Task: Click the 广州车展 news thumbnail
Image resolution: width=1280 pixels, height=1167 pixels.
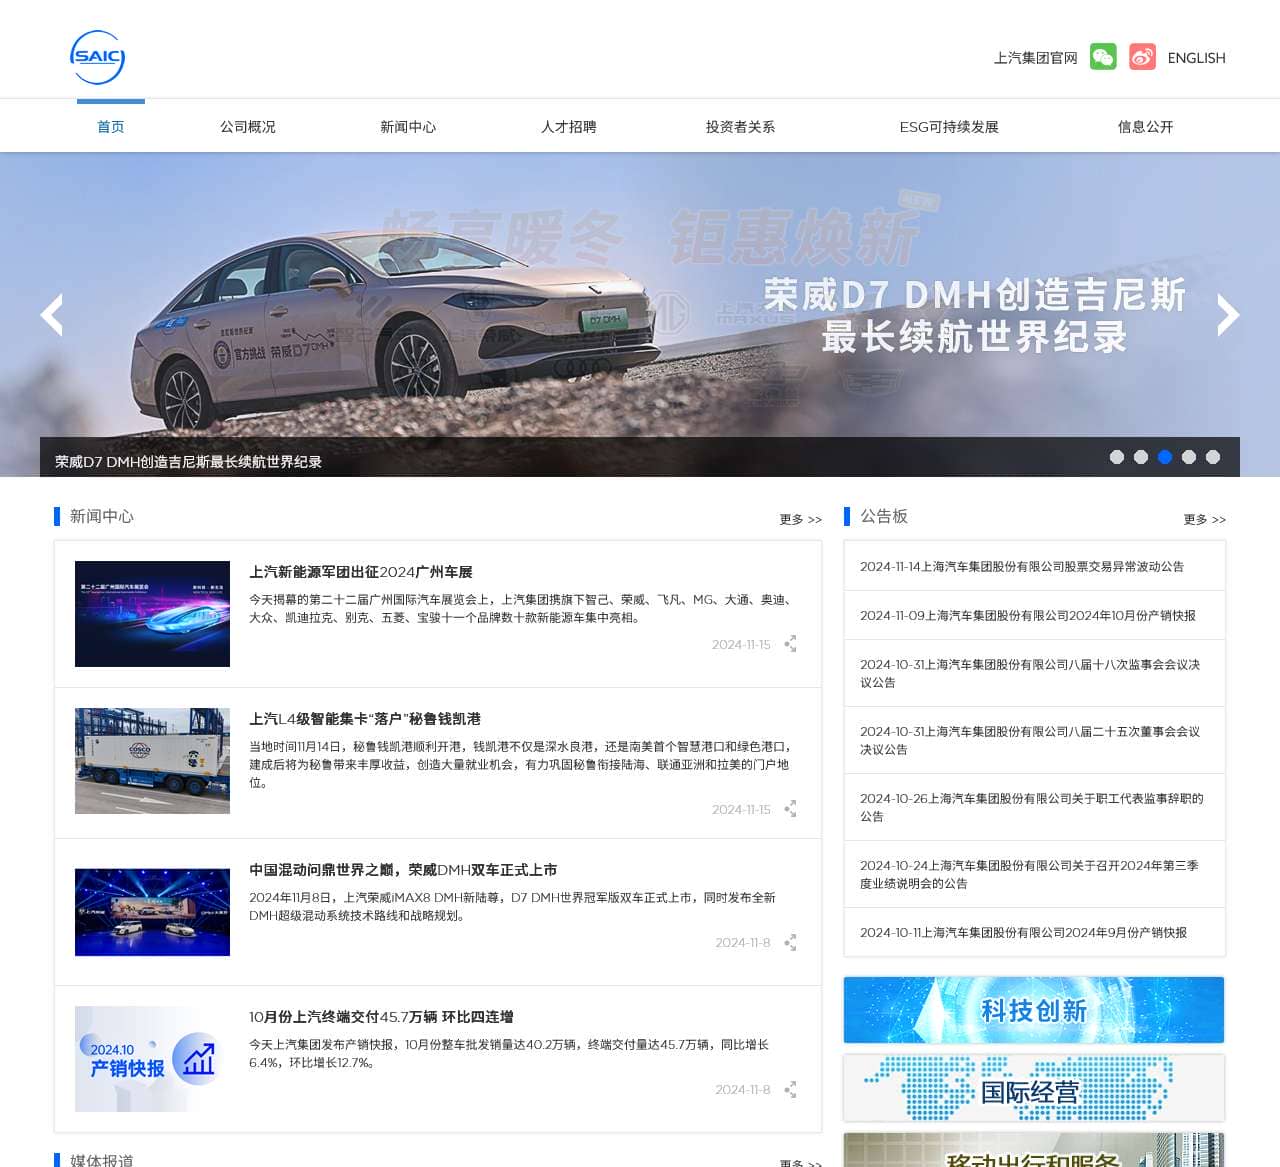Action: click(x=152, y=614)
